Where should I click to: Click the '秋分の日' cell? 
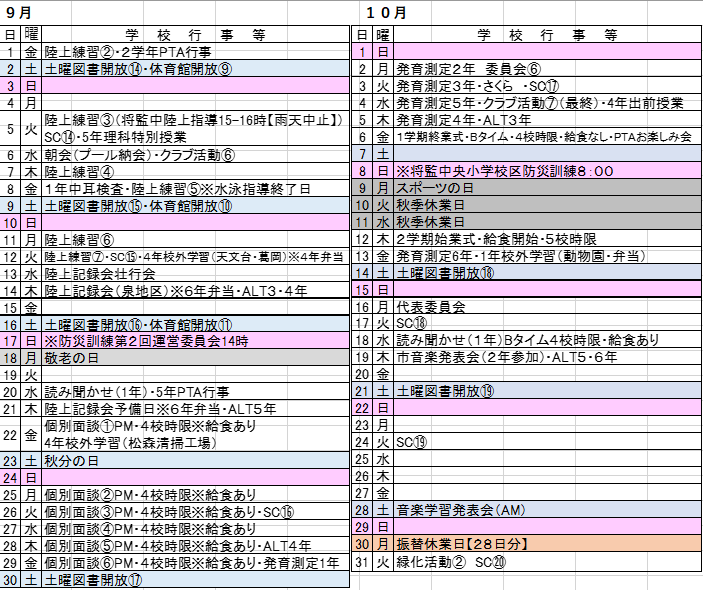click(x=195, y=461)
